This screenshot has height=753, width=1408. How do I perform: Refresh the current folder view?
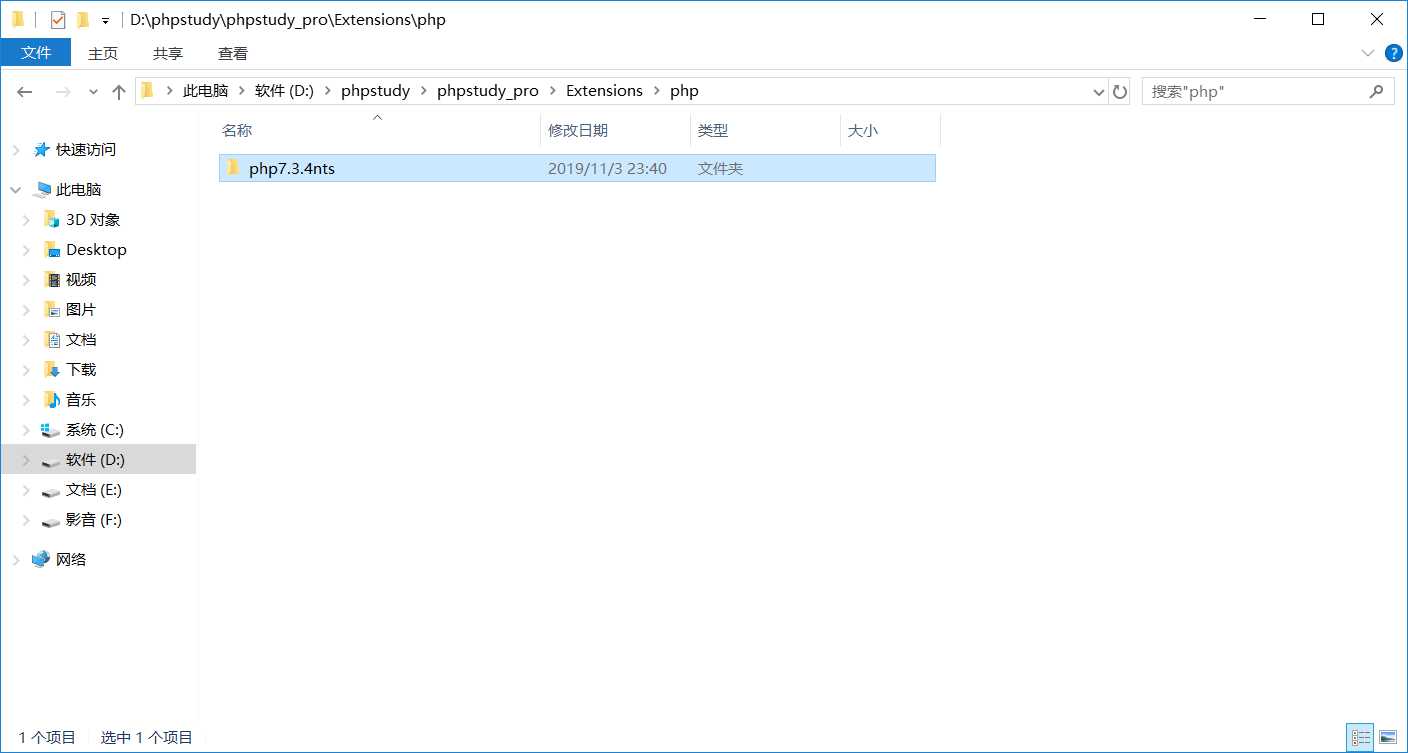point(1120,92)
